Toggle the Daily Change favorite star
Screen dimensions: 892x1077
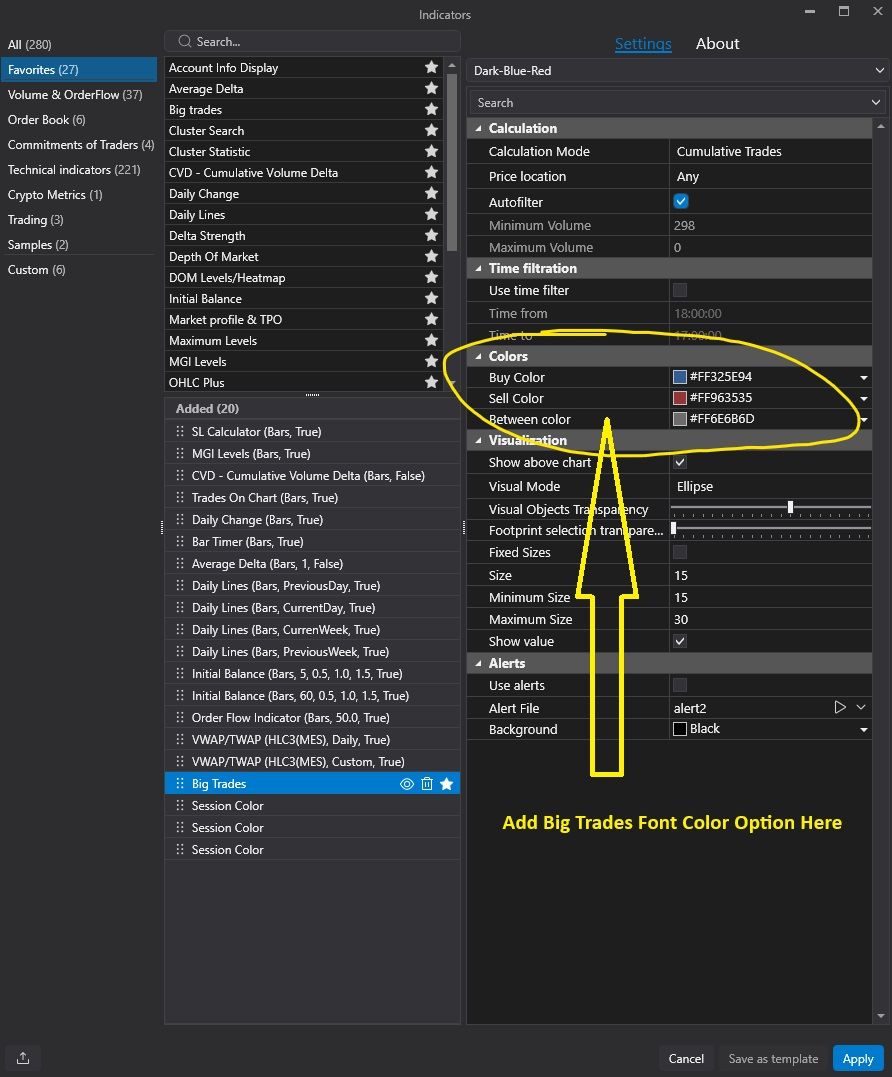pyautogui.click(x=431, y=194)
